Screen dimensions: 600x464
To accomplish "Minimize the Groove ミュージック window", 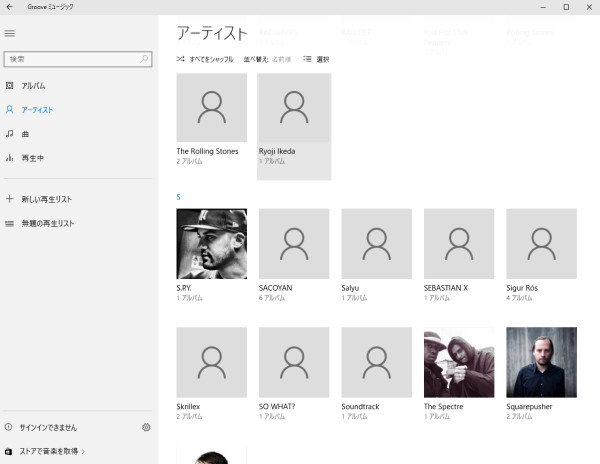I will (543, 7).
